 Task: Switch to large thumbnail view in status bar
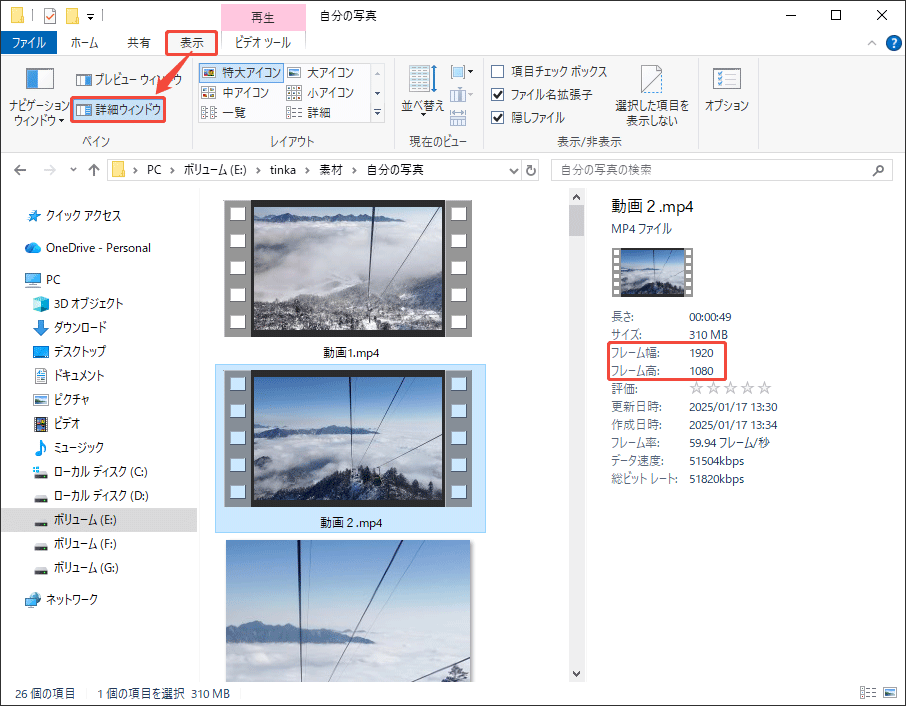[889, 692]
